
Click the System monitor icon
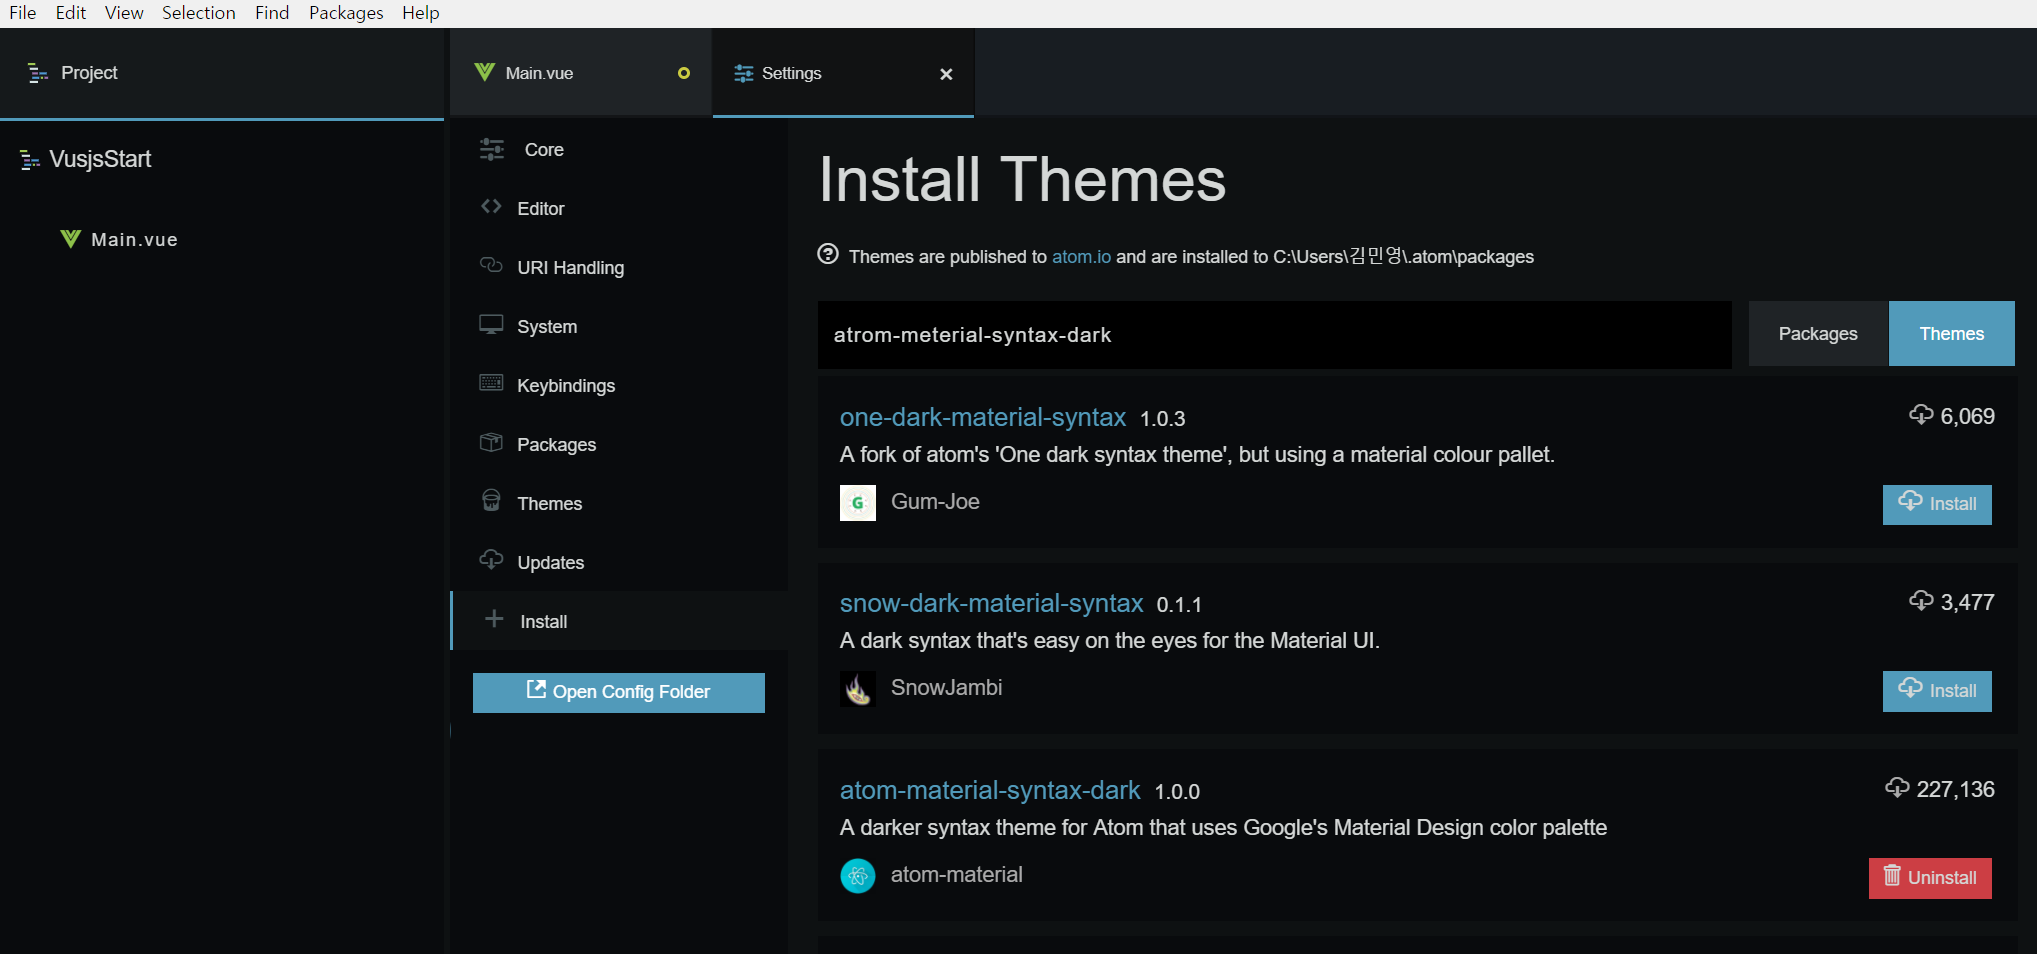pos(491,325)
